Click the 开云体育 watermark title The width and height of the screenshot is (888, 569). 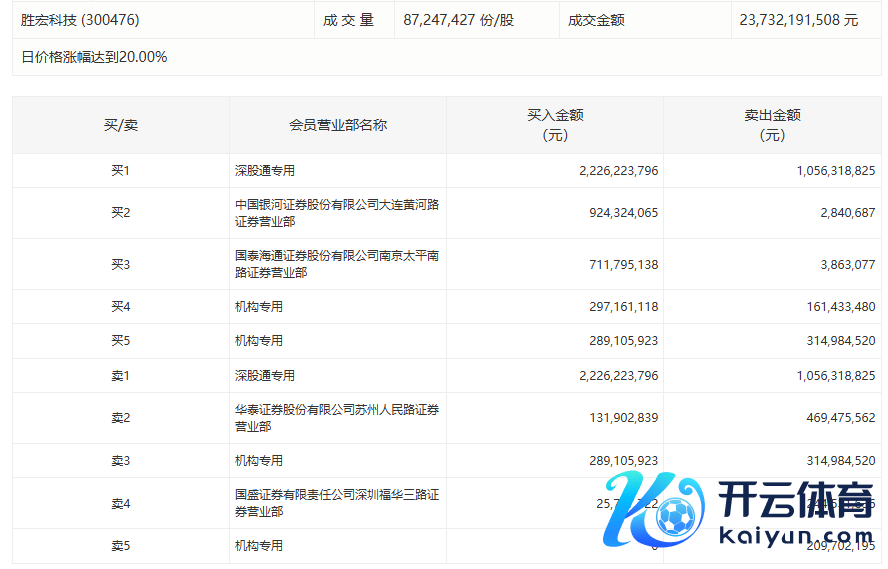pos(796,498)
